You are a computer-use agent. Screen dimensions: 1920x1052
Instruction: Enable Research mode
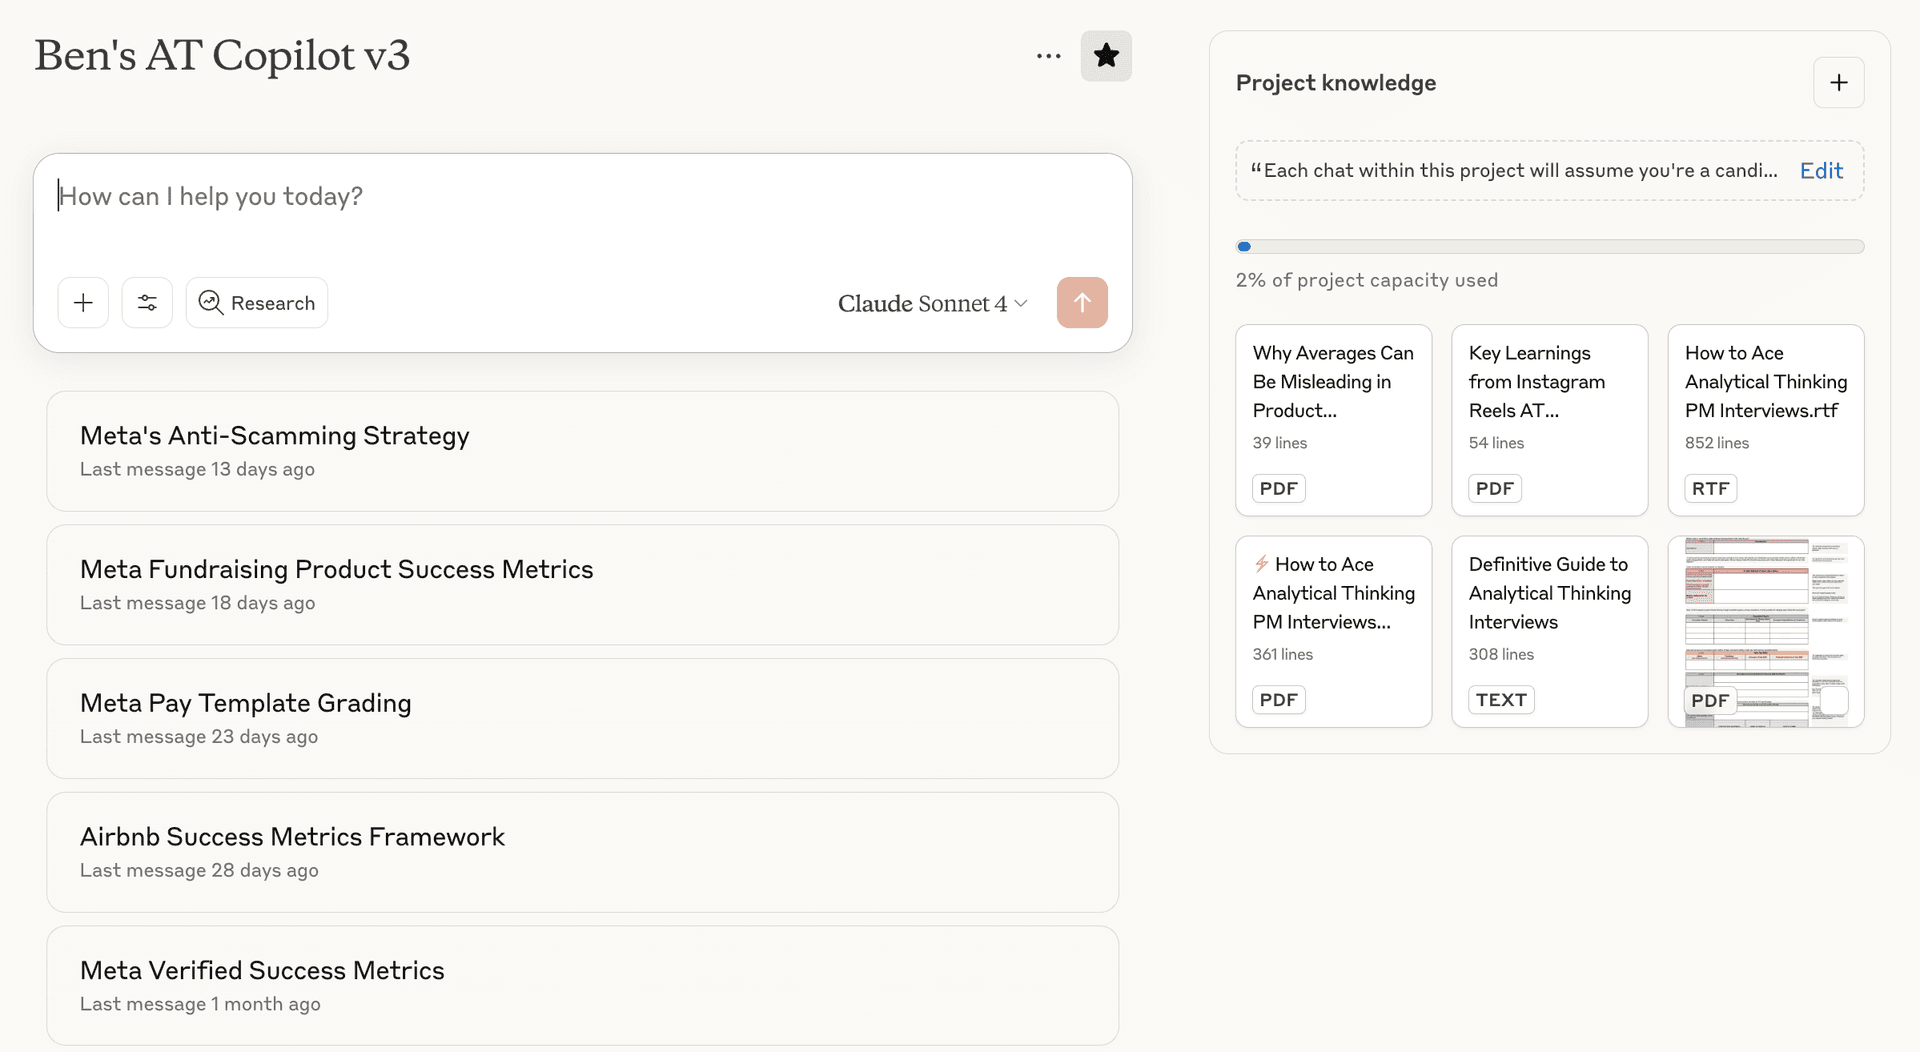(257, 303)
